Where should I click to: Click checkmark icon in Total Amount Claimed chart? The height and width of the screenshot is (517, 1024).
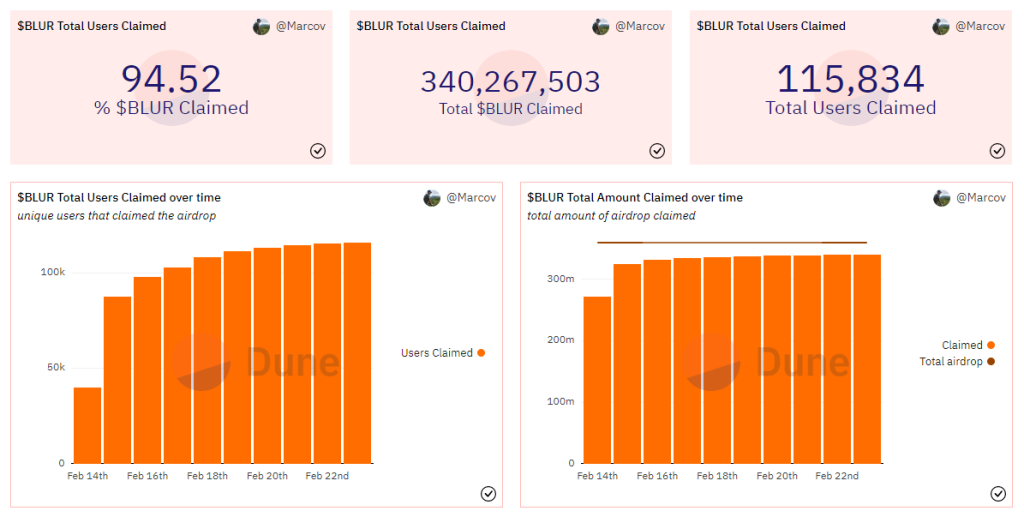998,494
